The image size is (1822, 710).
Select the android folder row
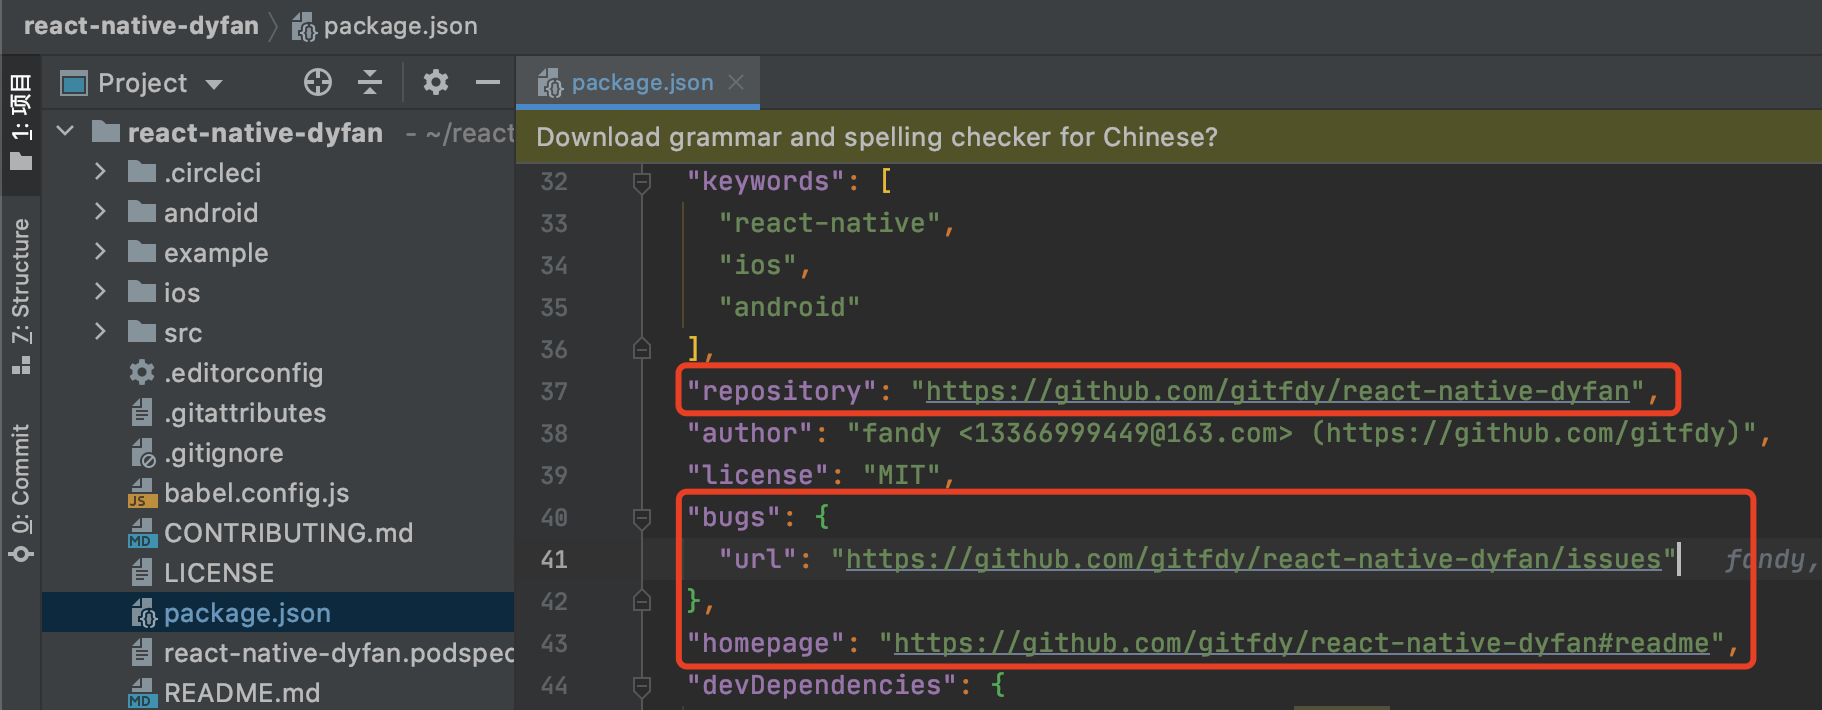[278, 213]
